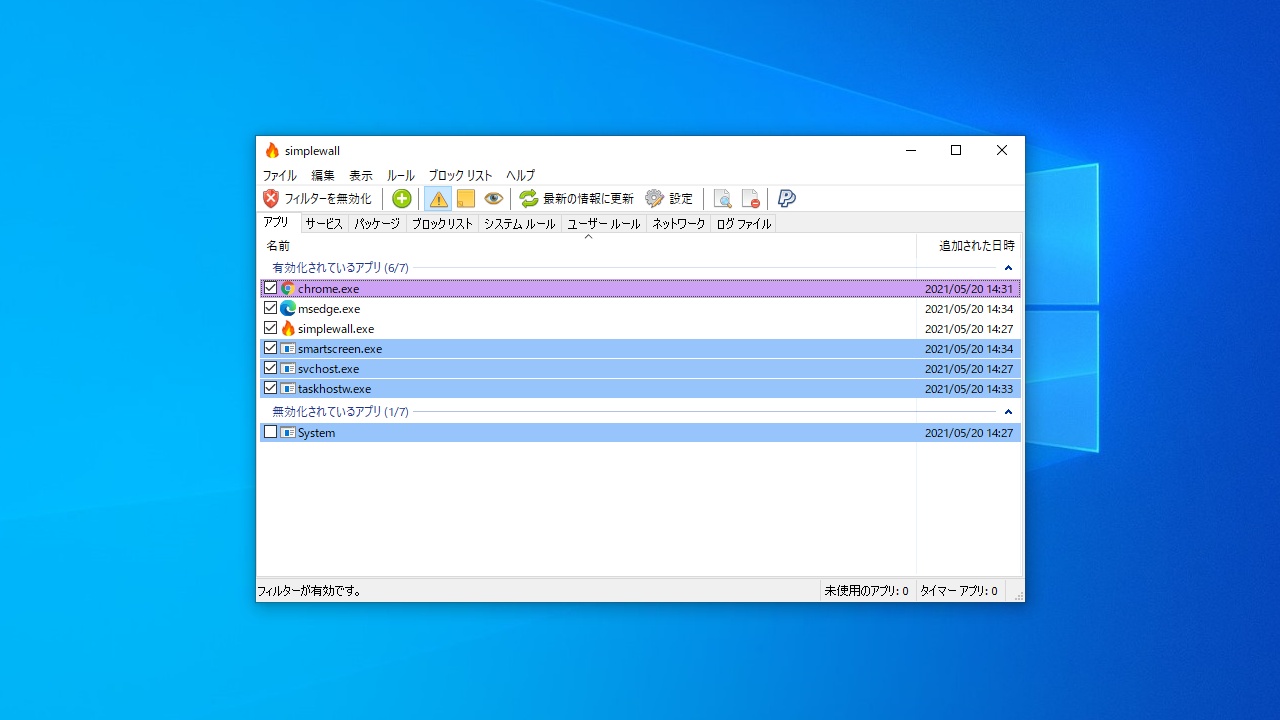This screenshot has height=720, width=1280.
Task: Select msedge.exe date 2021/05/20 14:34
Action: (x=969, y=309)
